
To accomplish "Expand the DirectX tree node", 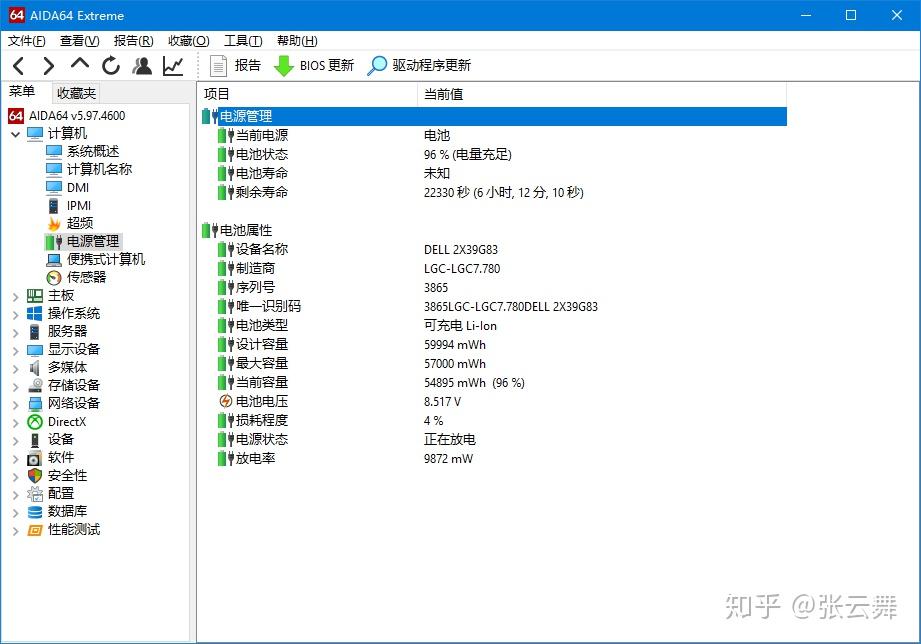I will [x=14, y=421].
